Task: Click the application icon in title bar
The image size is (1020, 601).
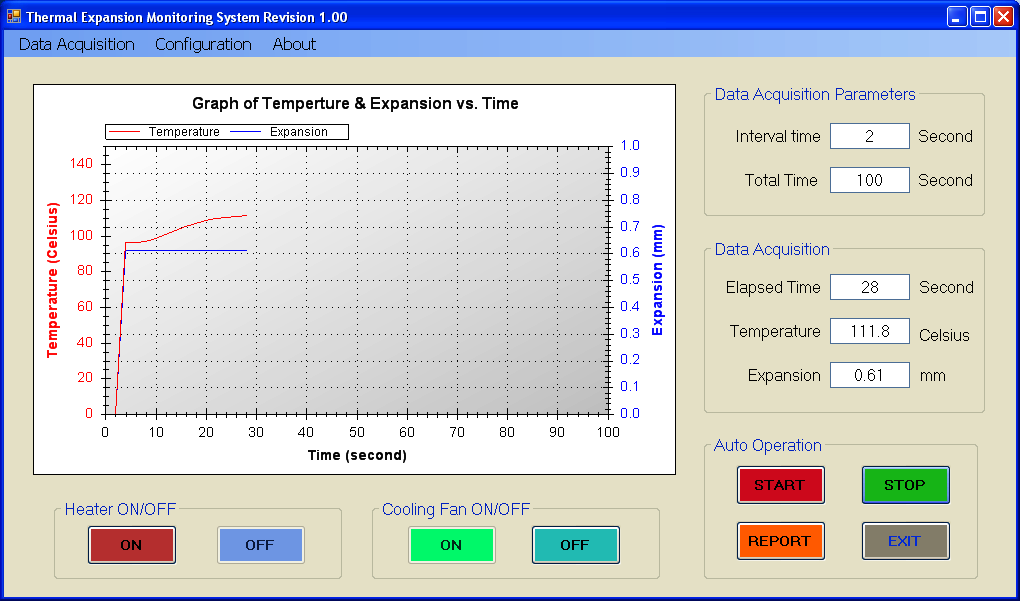Action: pyautogui.click(x=14, y=17)
